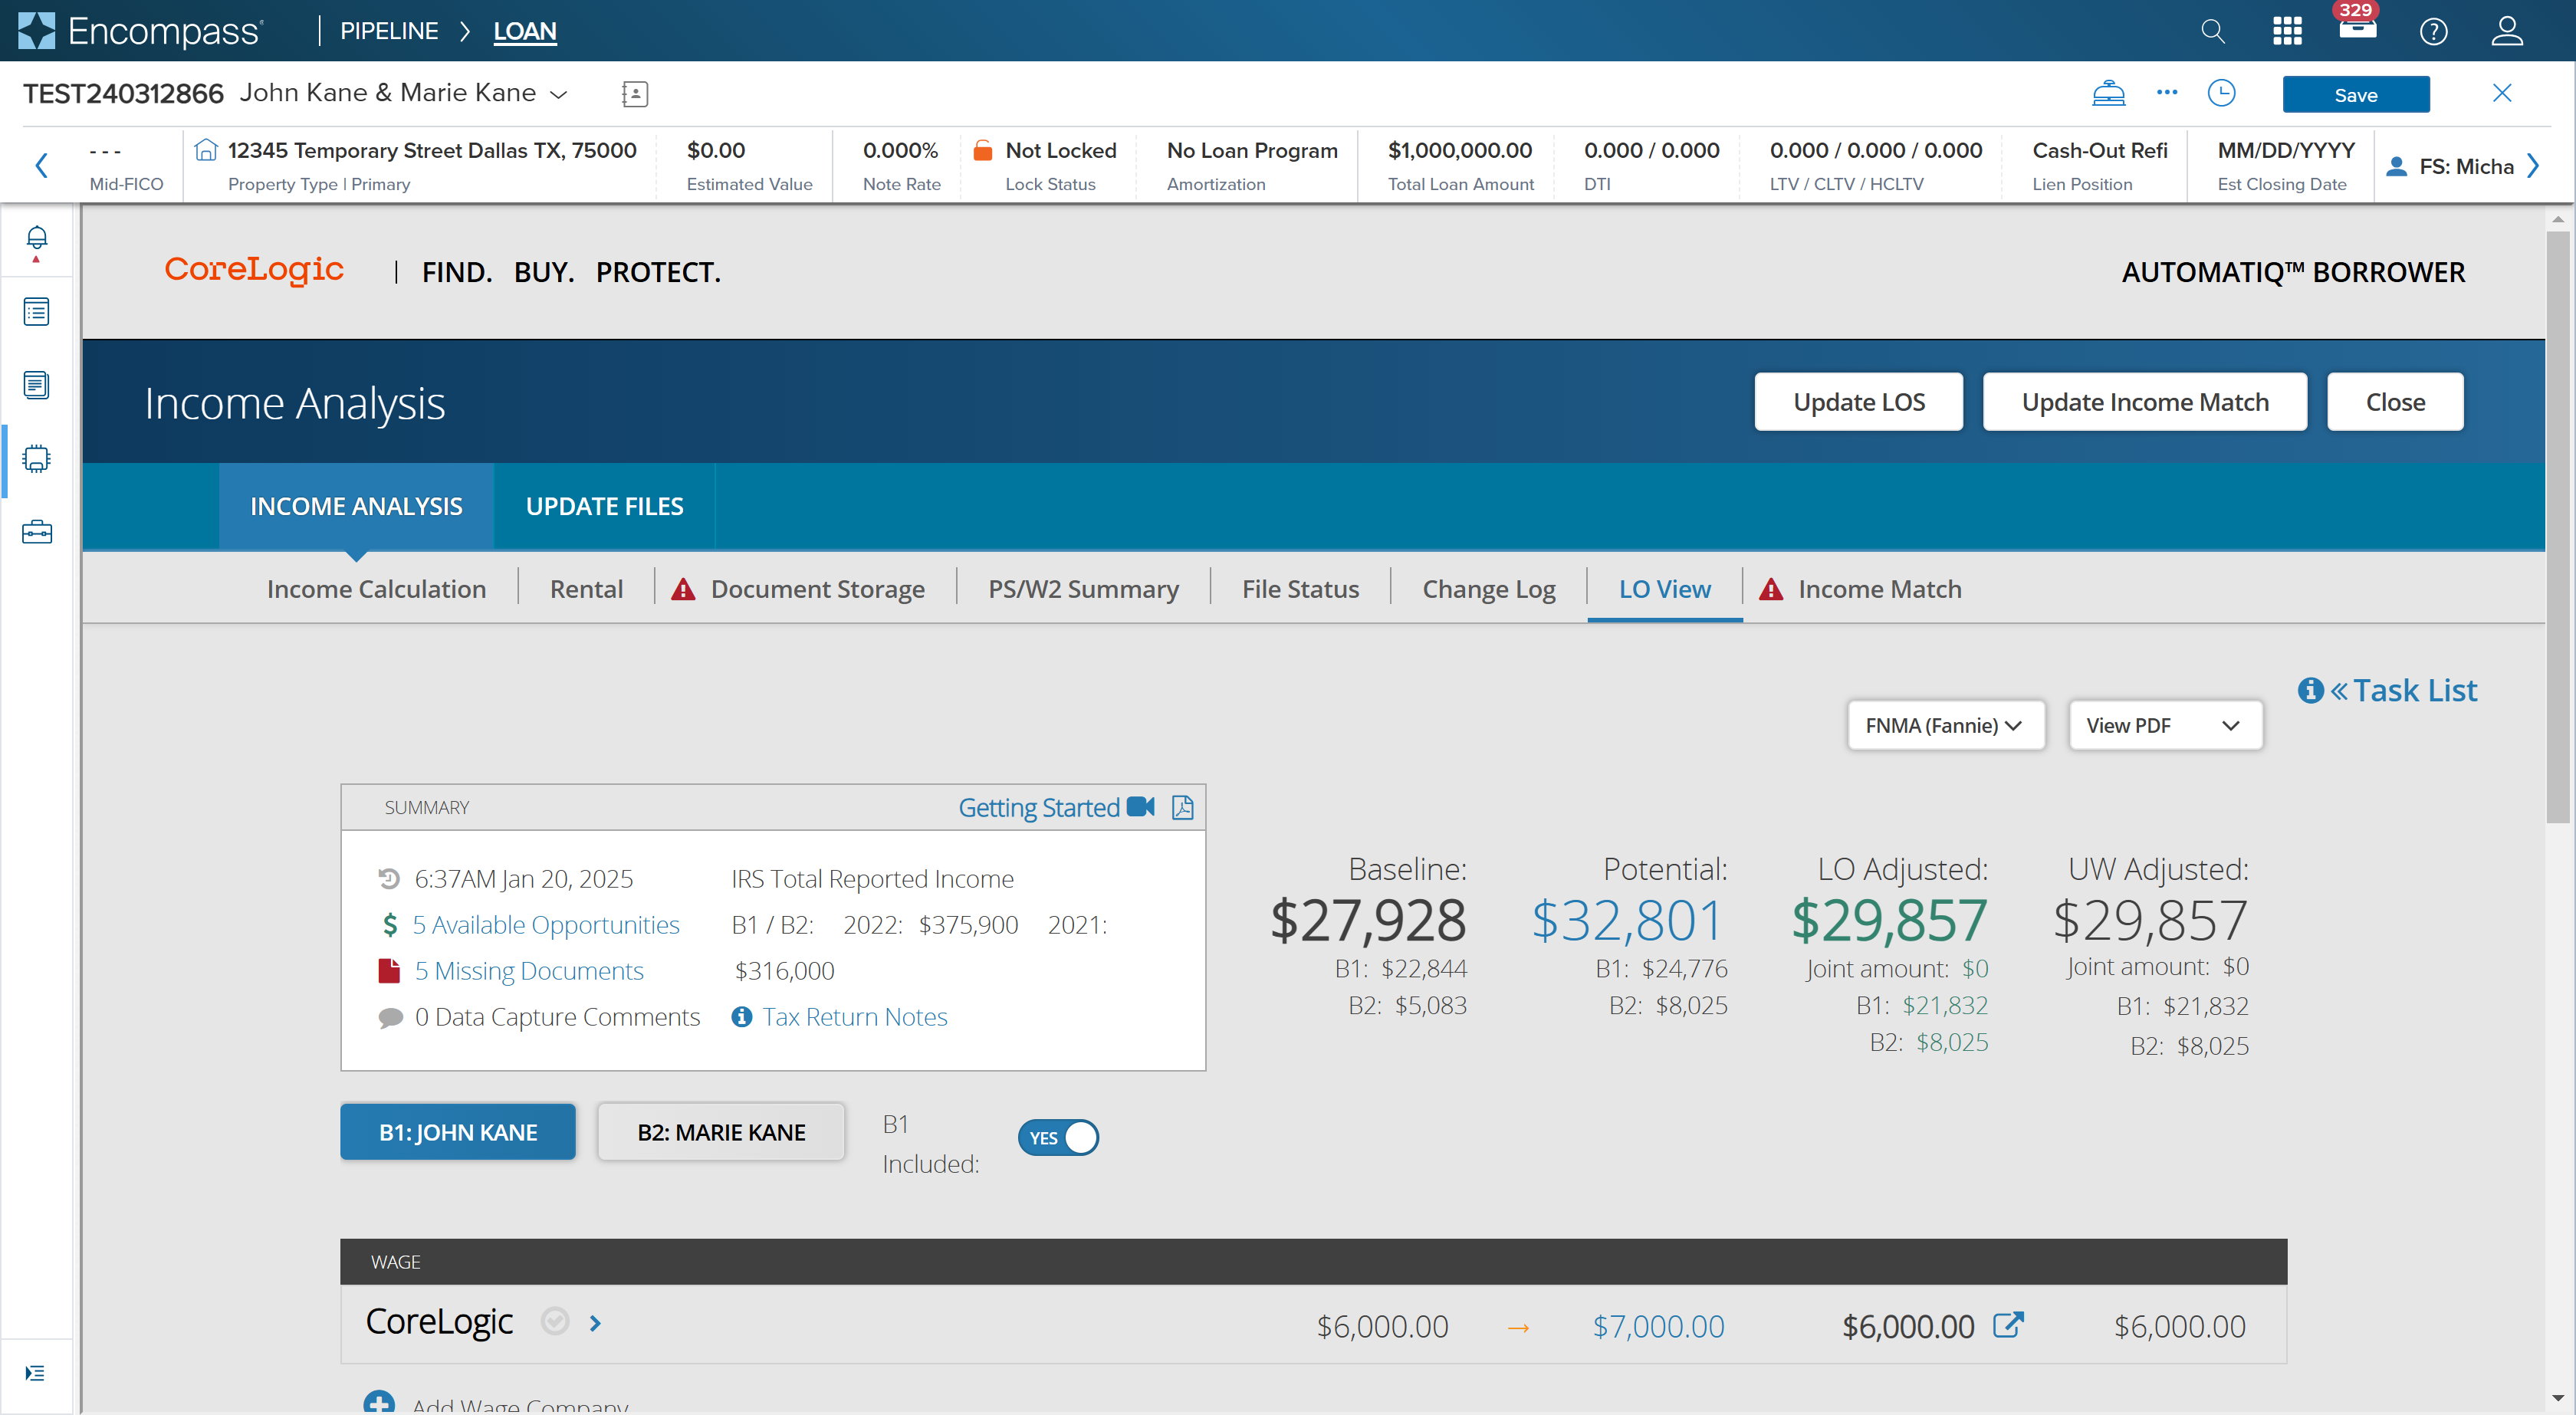2576x1415 pixels.
Task: Open the FNMA (Fannie) dropdown
Action: [x=1945, y=725]
